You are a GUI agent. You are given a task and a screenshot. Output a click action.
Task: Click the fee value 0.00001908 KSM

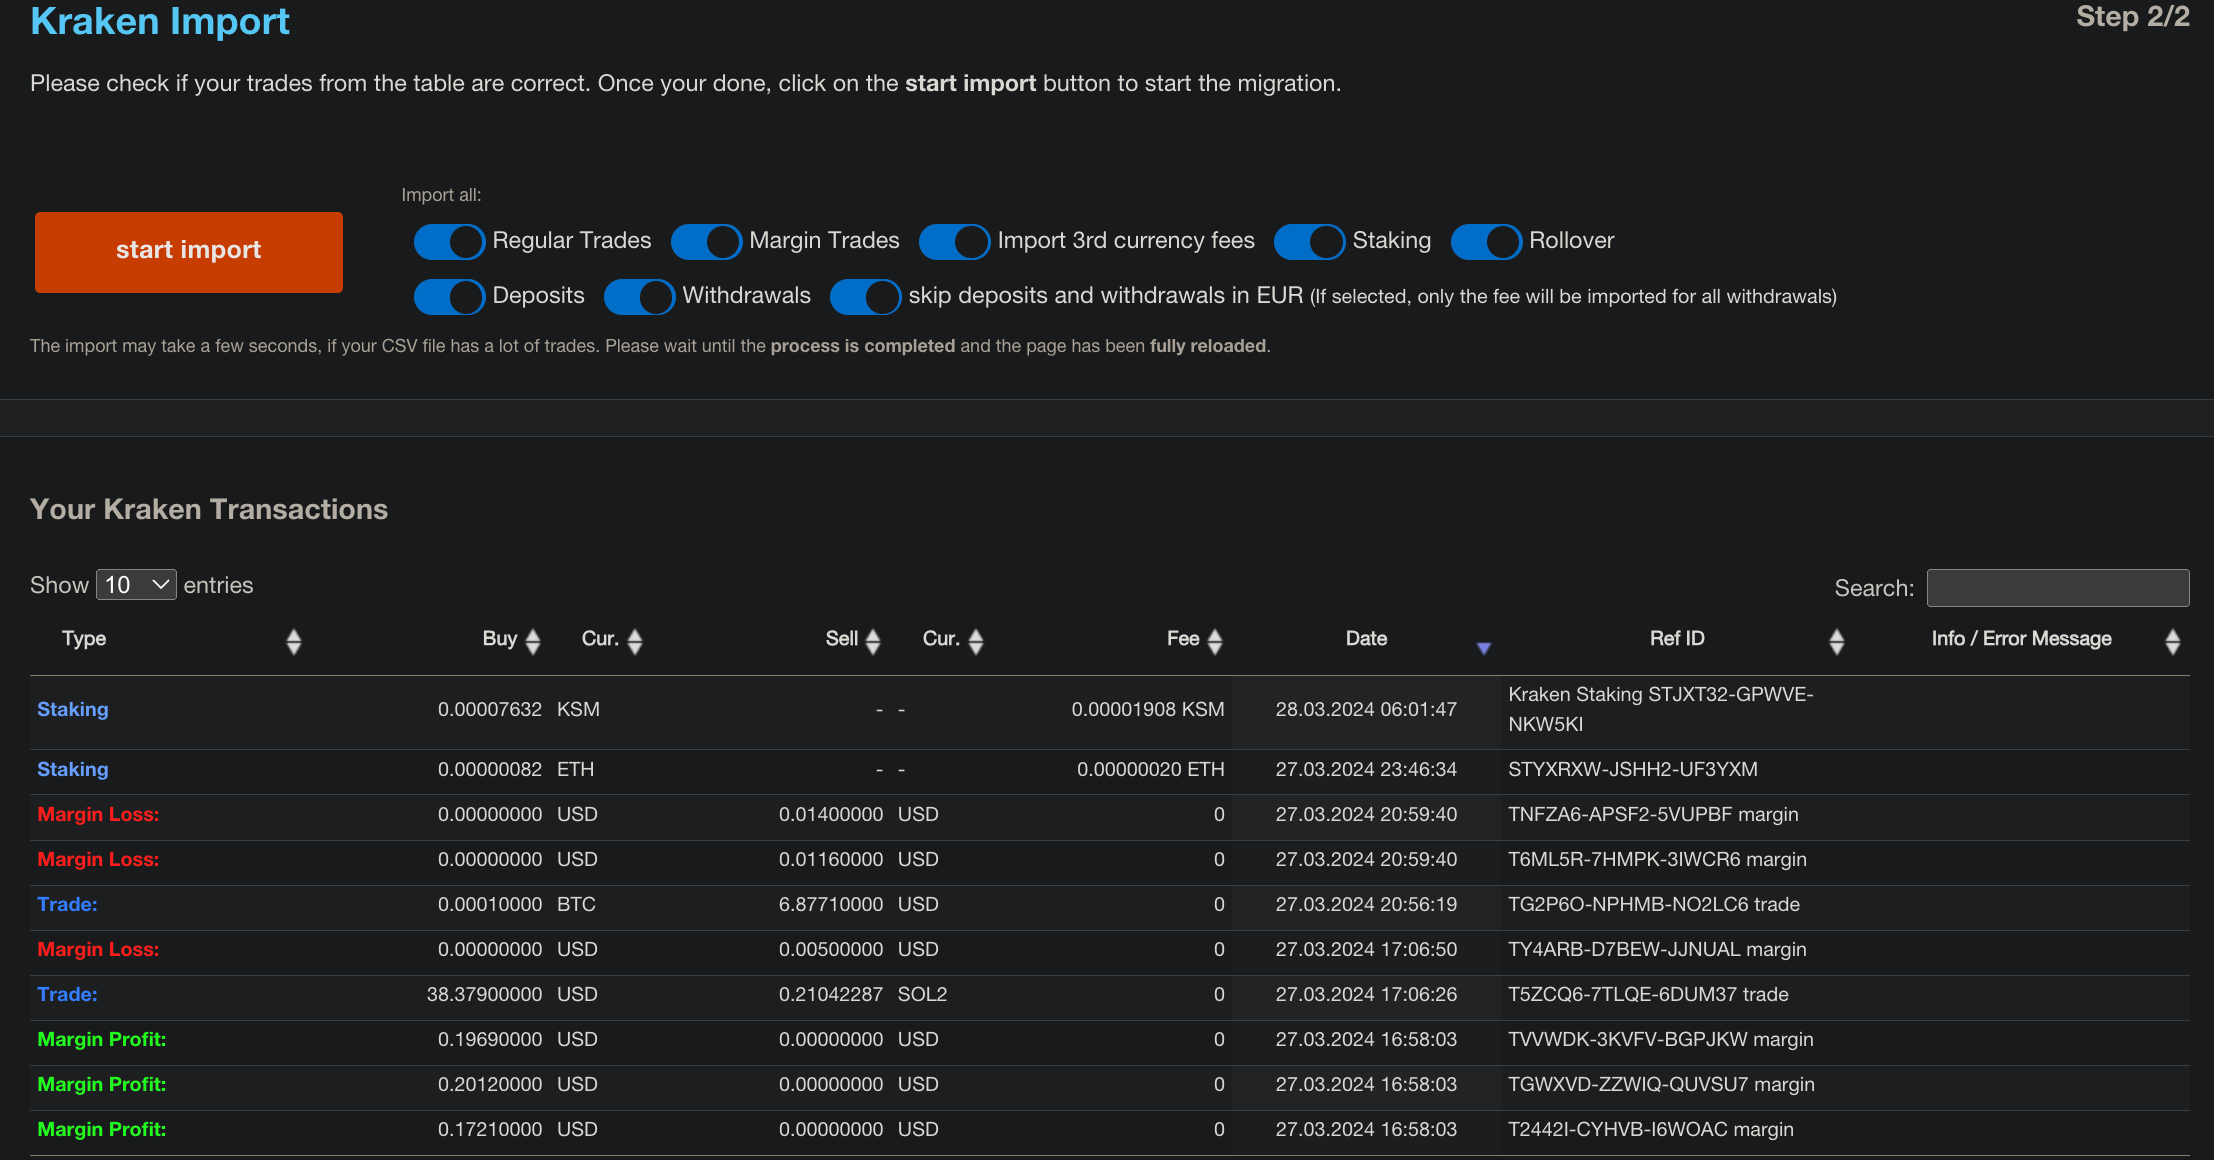click(x=1148, y=709)
